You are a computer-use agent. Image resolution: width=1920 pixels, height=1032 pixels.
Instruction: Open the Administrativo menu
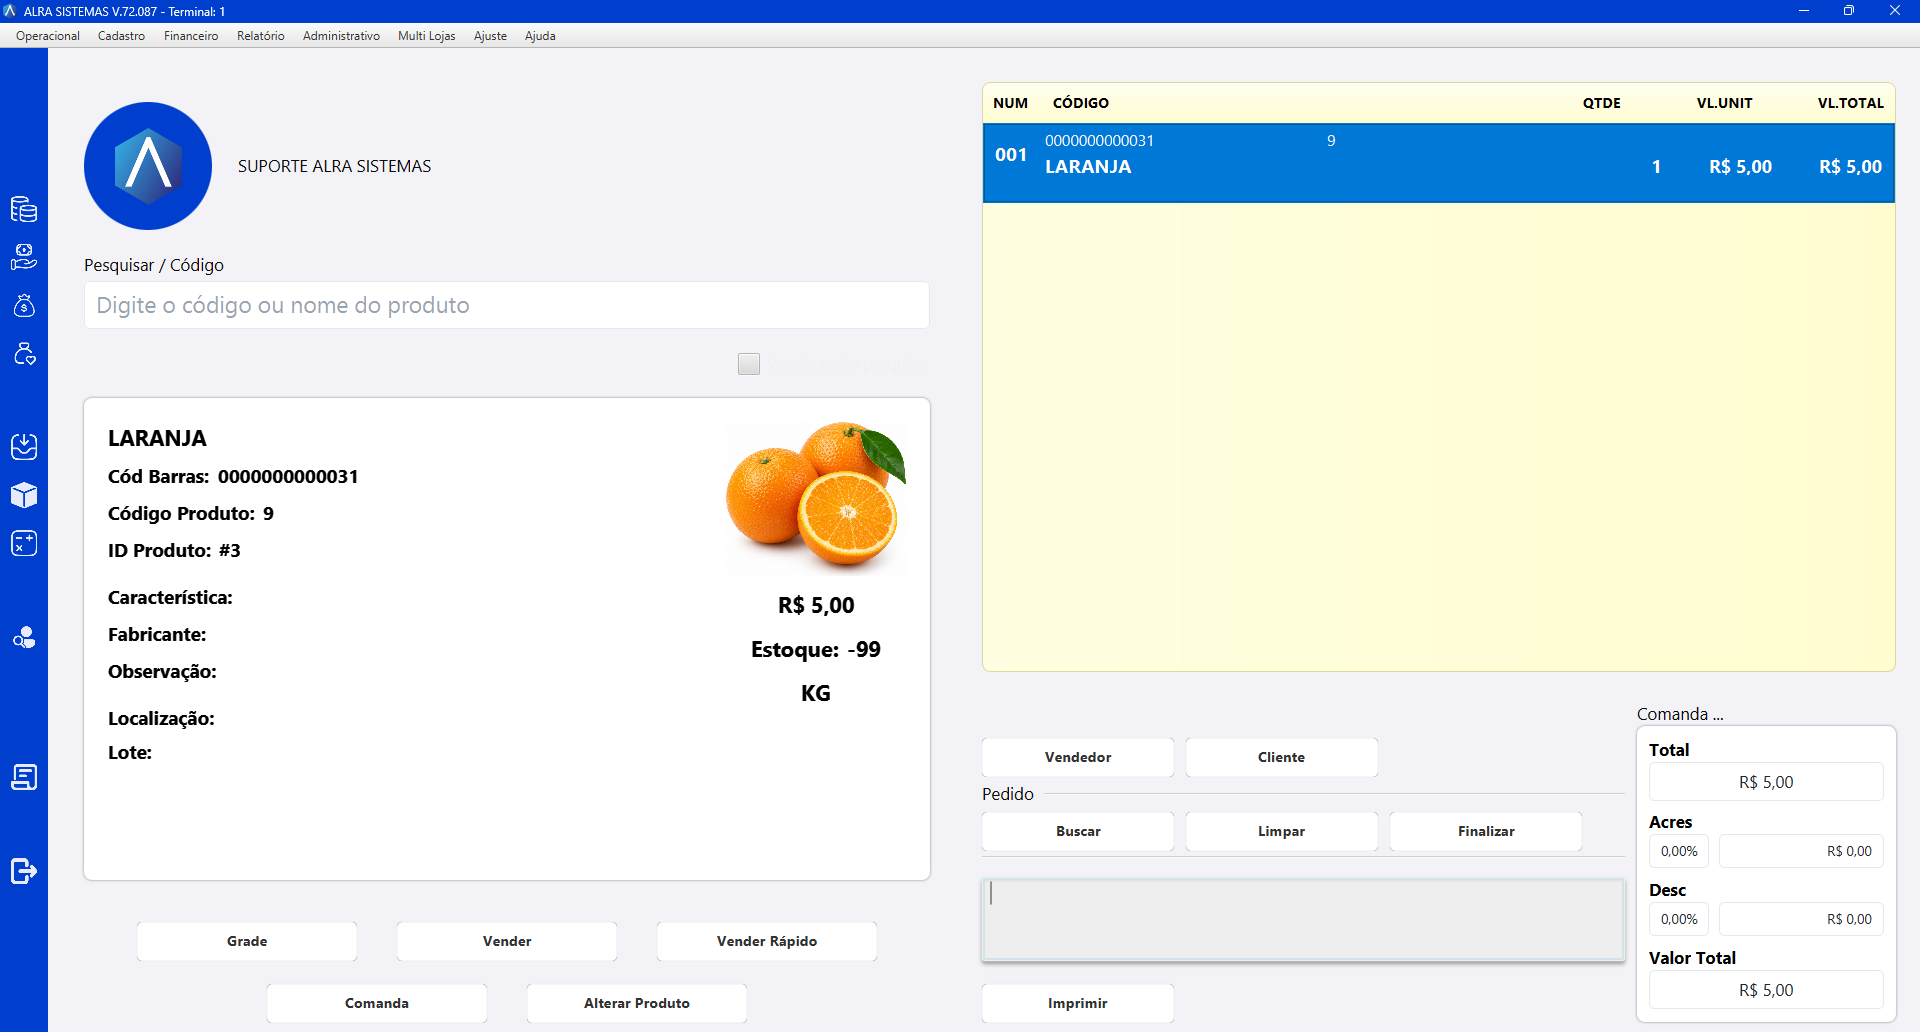(341, 36)
